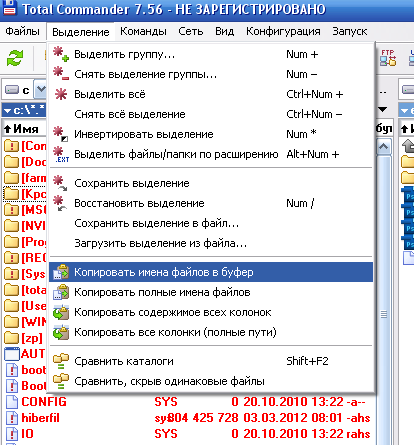Click IO file name text
The height and width of the screenshot is (445, 414).
click(x=27, y=434)
